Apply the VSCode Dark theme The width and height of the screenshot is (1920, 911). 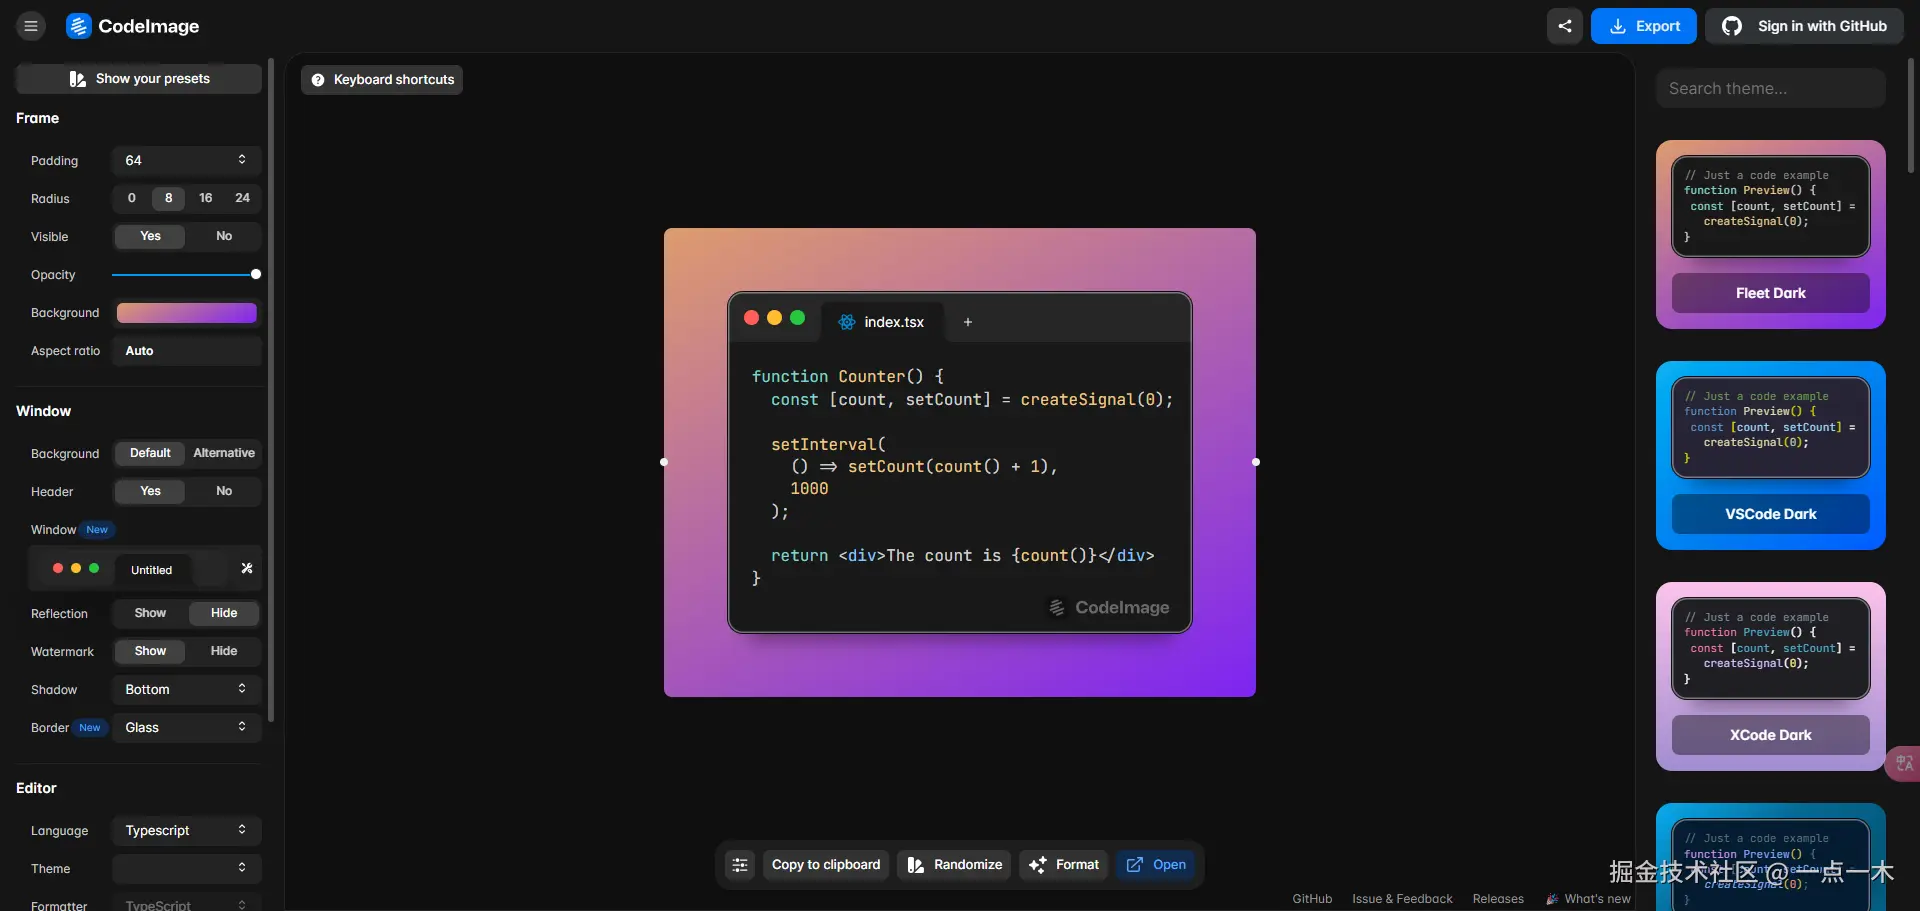coord(1769,513)
